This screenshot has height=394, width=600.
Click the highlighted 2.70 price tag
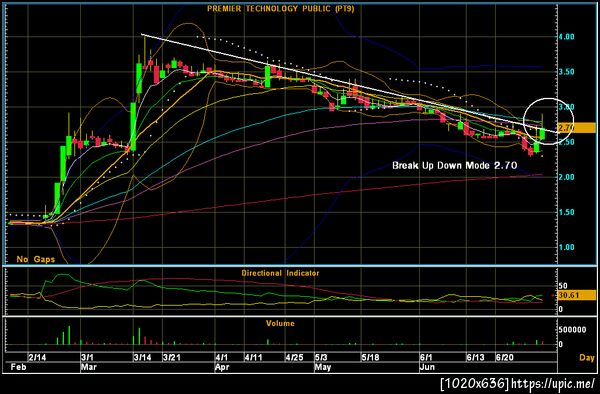pyautogui.click(x=577, y=128)
